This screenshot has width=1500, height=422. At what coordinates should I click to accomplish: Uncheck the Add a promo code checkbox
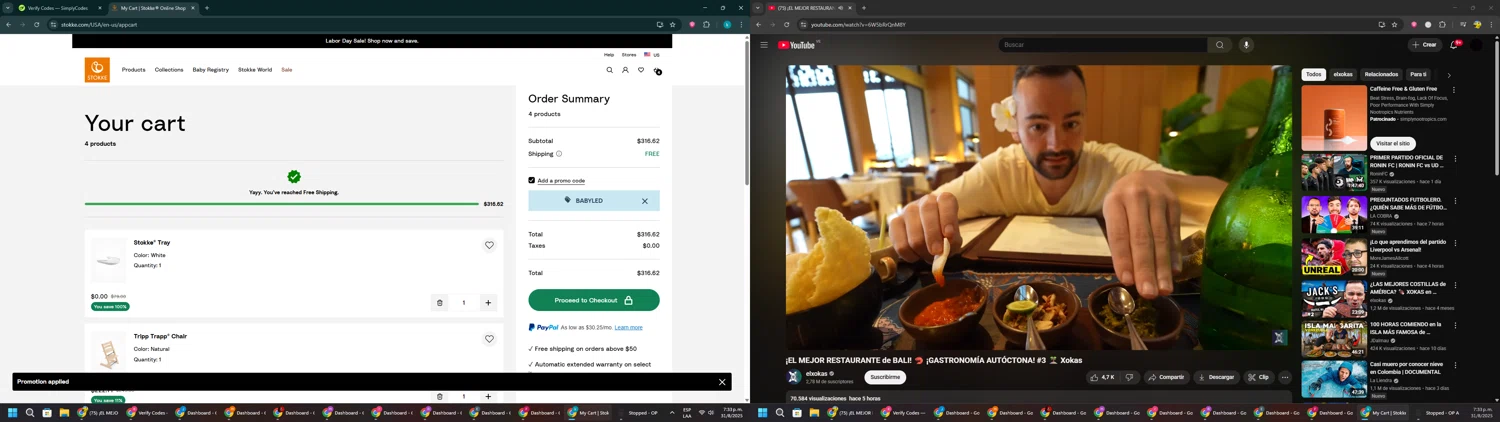tap(532, 180)
